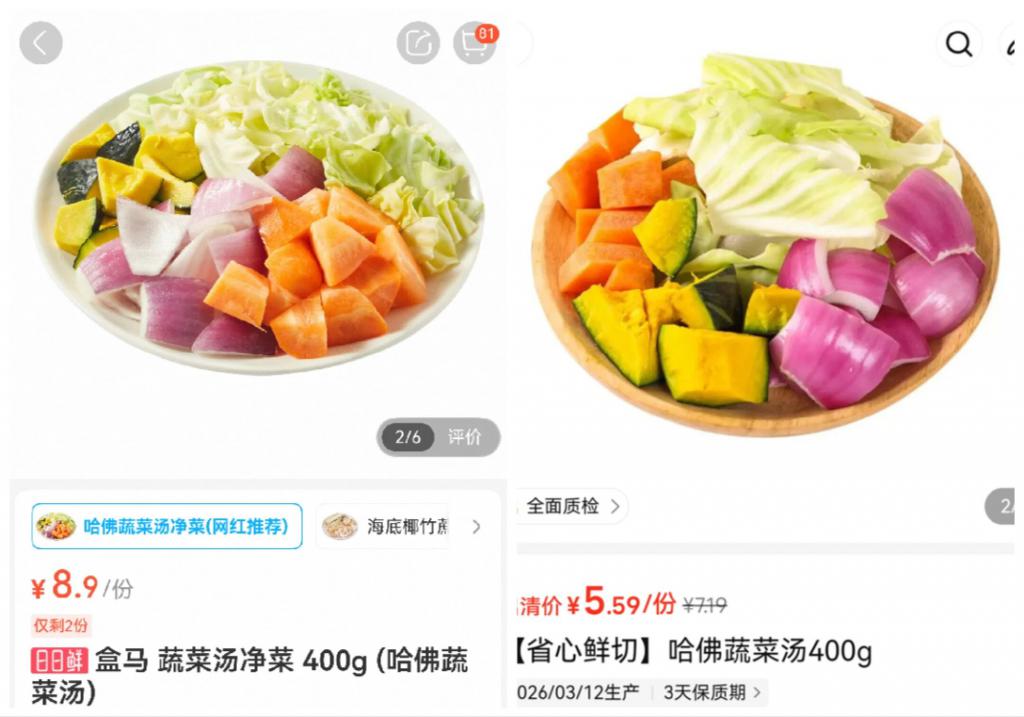Switch to the 评价 reviews tab
1024x717 pixels.
(464, 437)
